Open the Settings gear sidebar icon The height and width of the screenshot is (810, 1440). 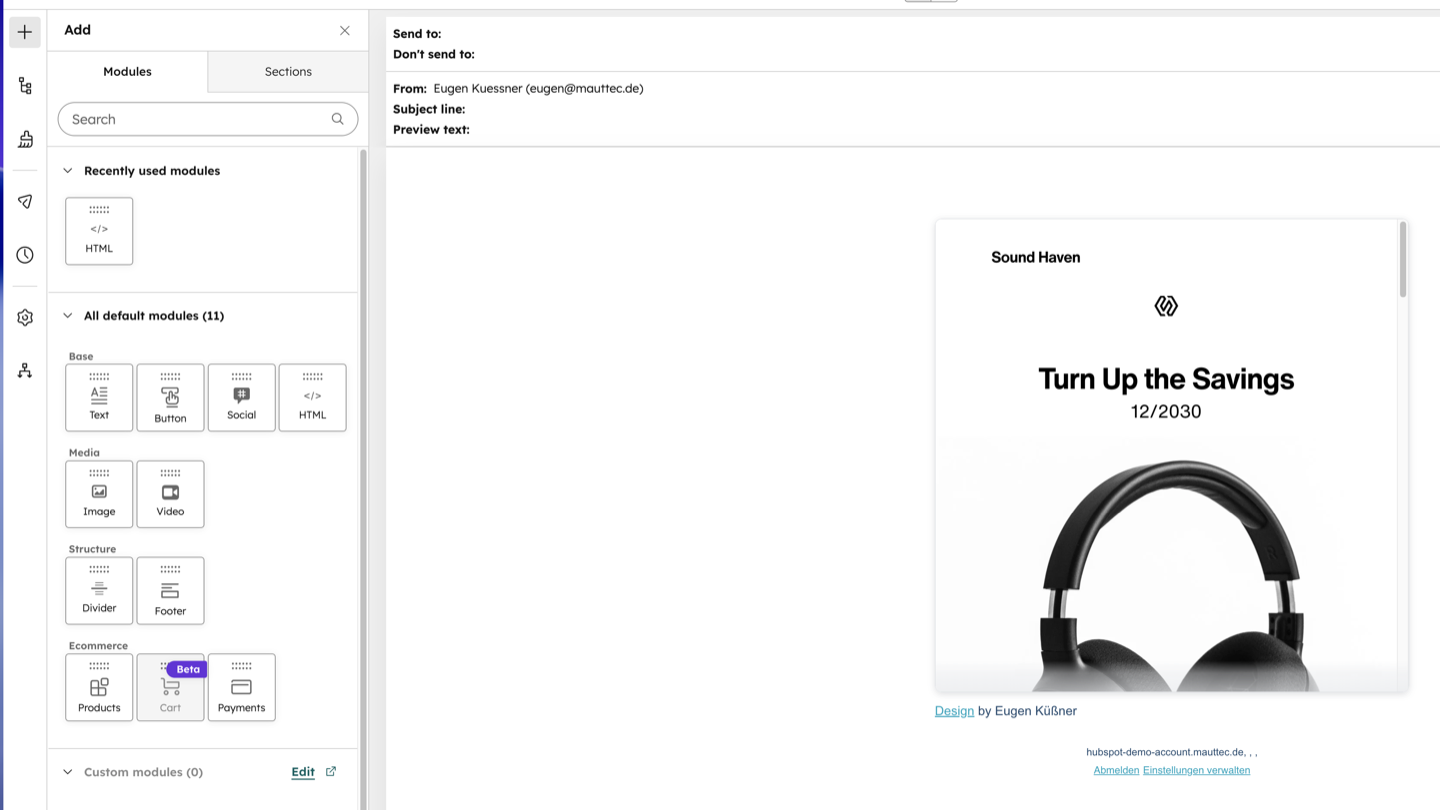tap(24, 317)
